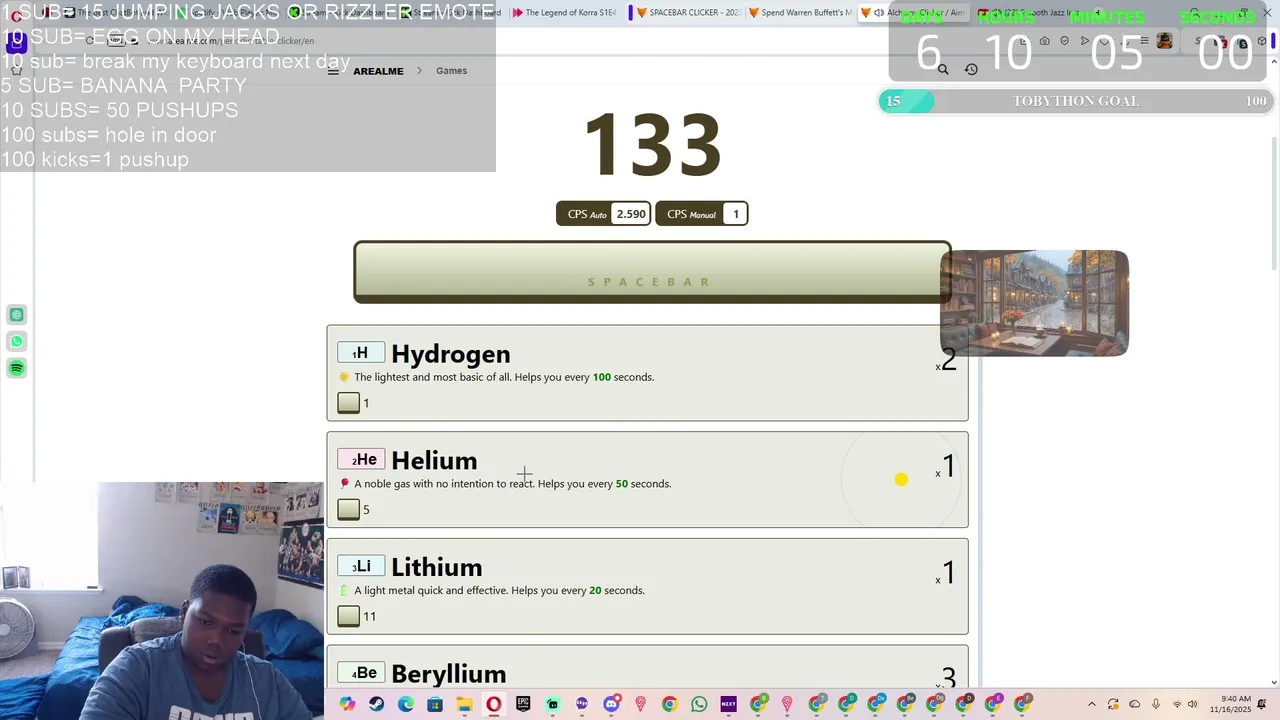Go to the AREALME home link
Viewport: 1280px width, 720px height.
(378, 71)
